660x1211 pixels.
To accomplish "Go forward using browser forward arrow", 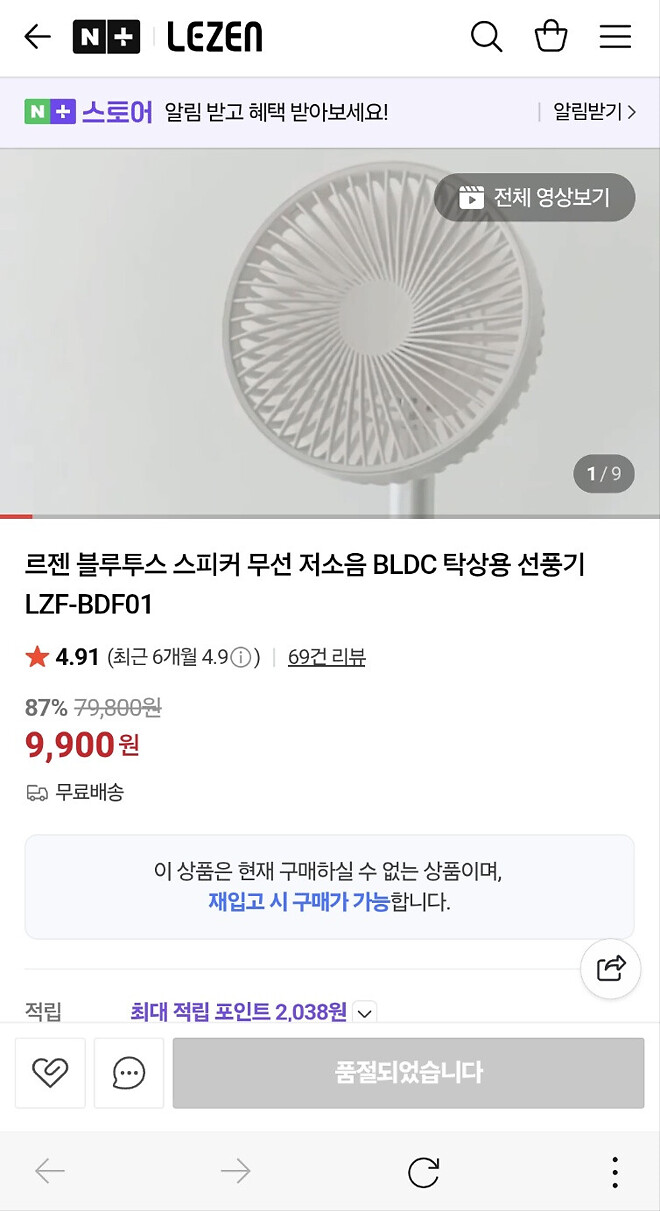I will click(x=235, y=1172).
